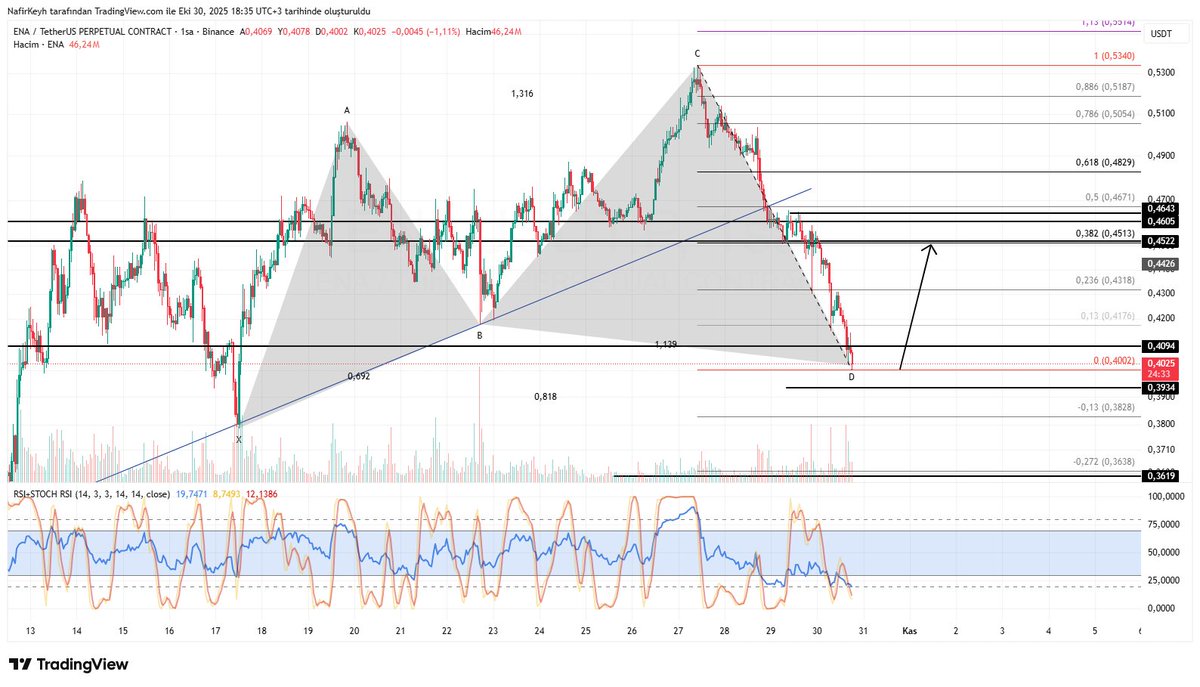Click the 1,139 pattern ratio label
The height and width of the screenshot is (687, 1200).
667,344
